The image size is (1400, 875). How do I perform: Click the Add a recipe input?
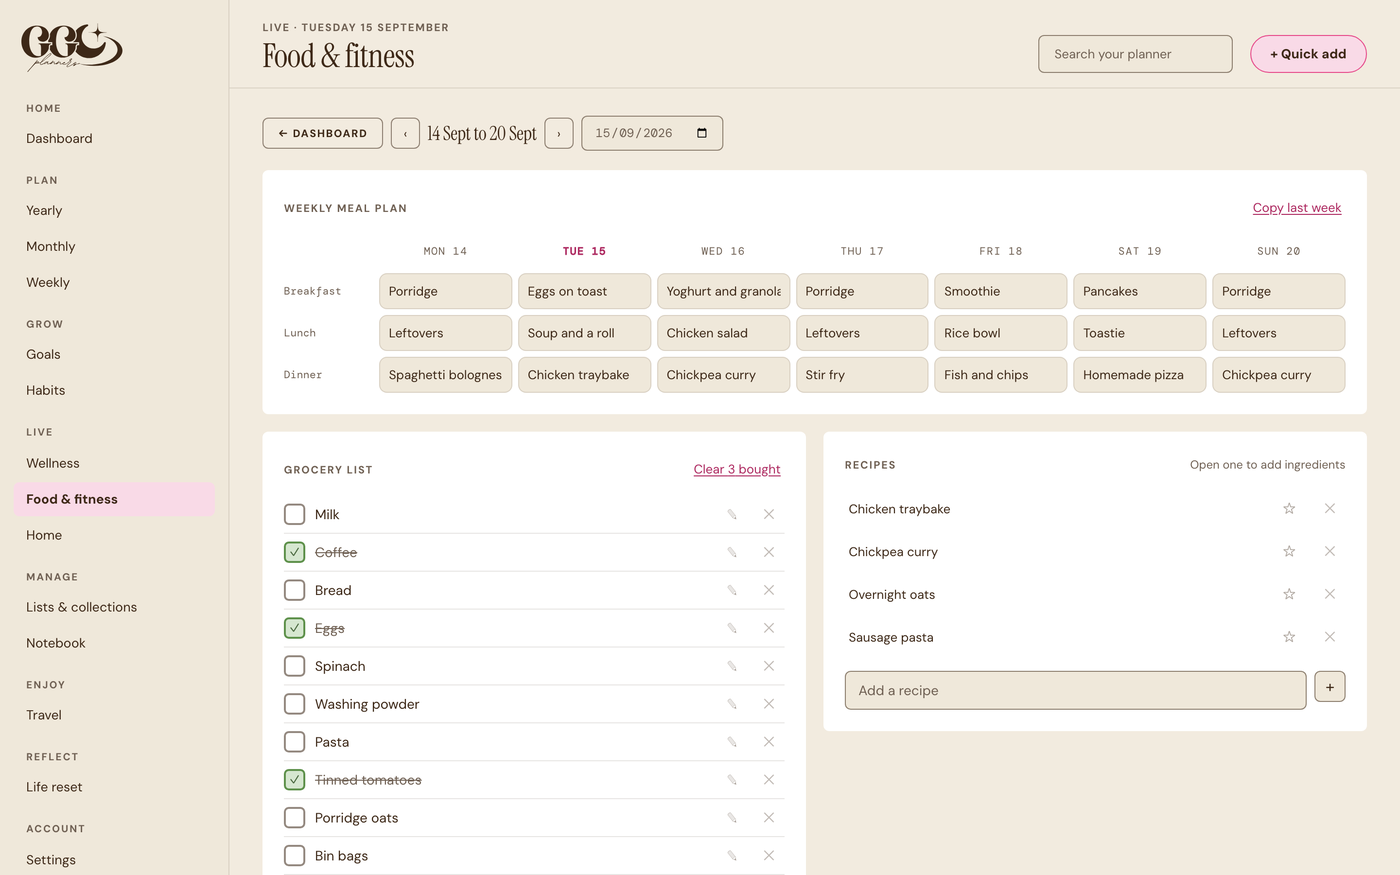click(1075, 690)
